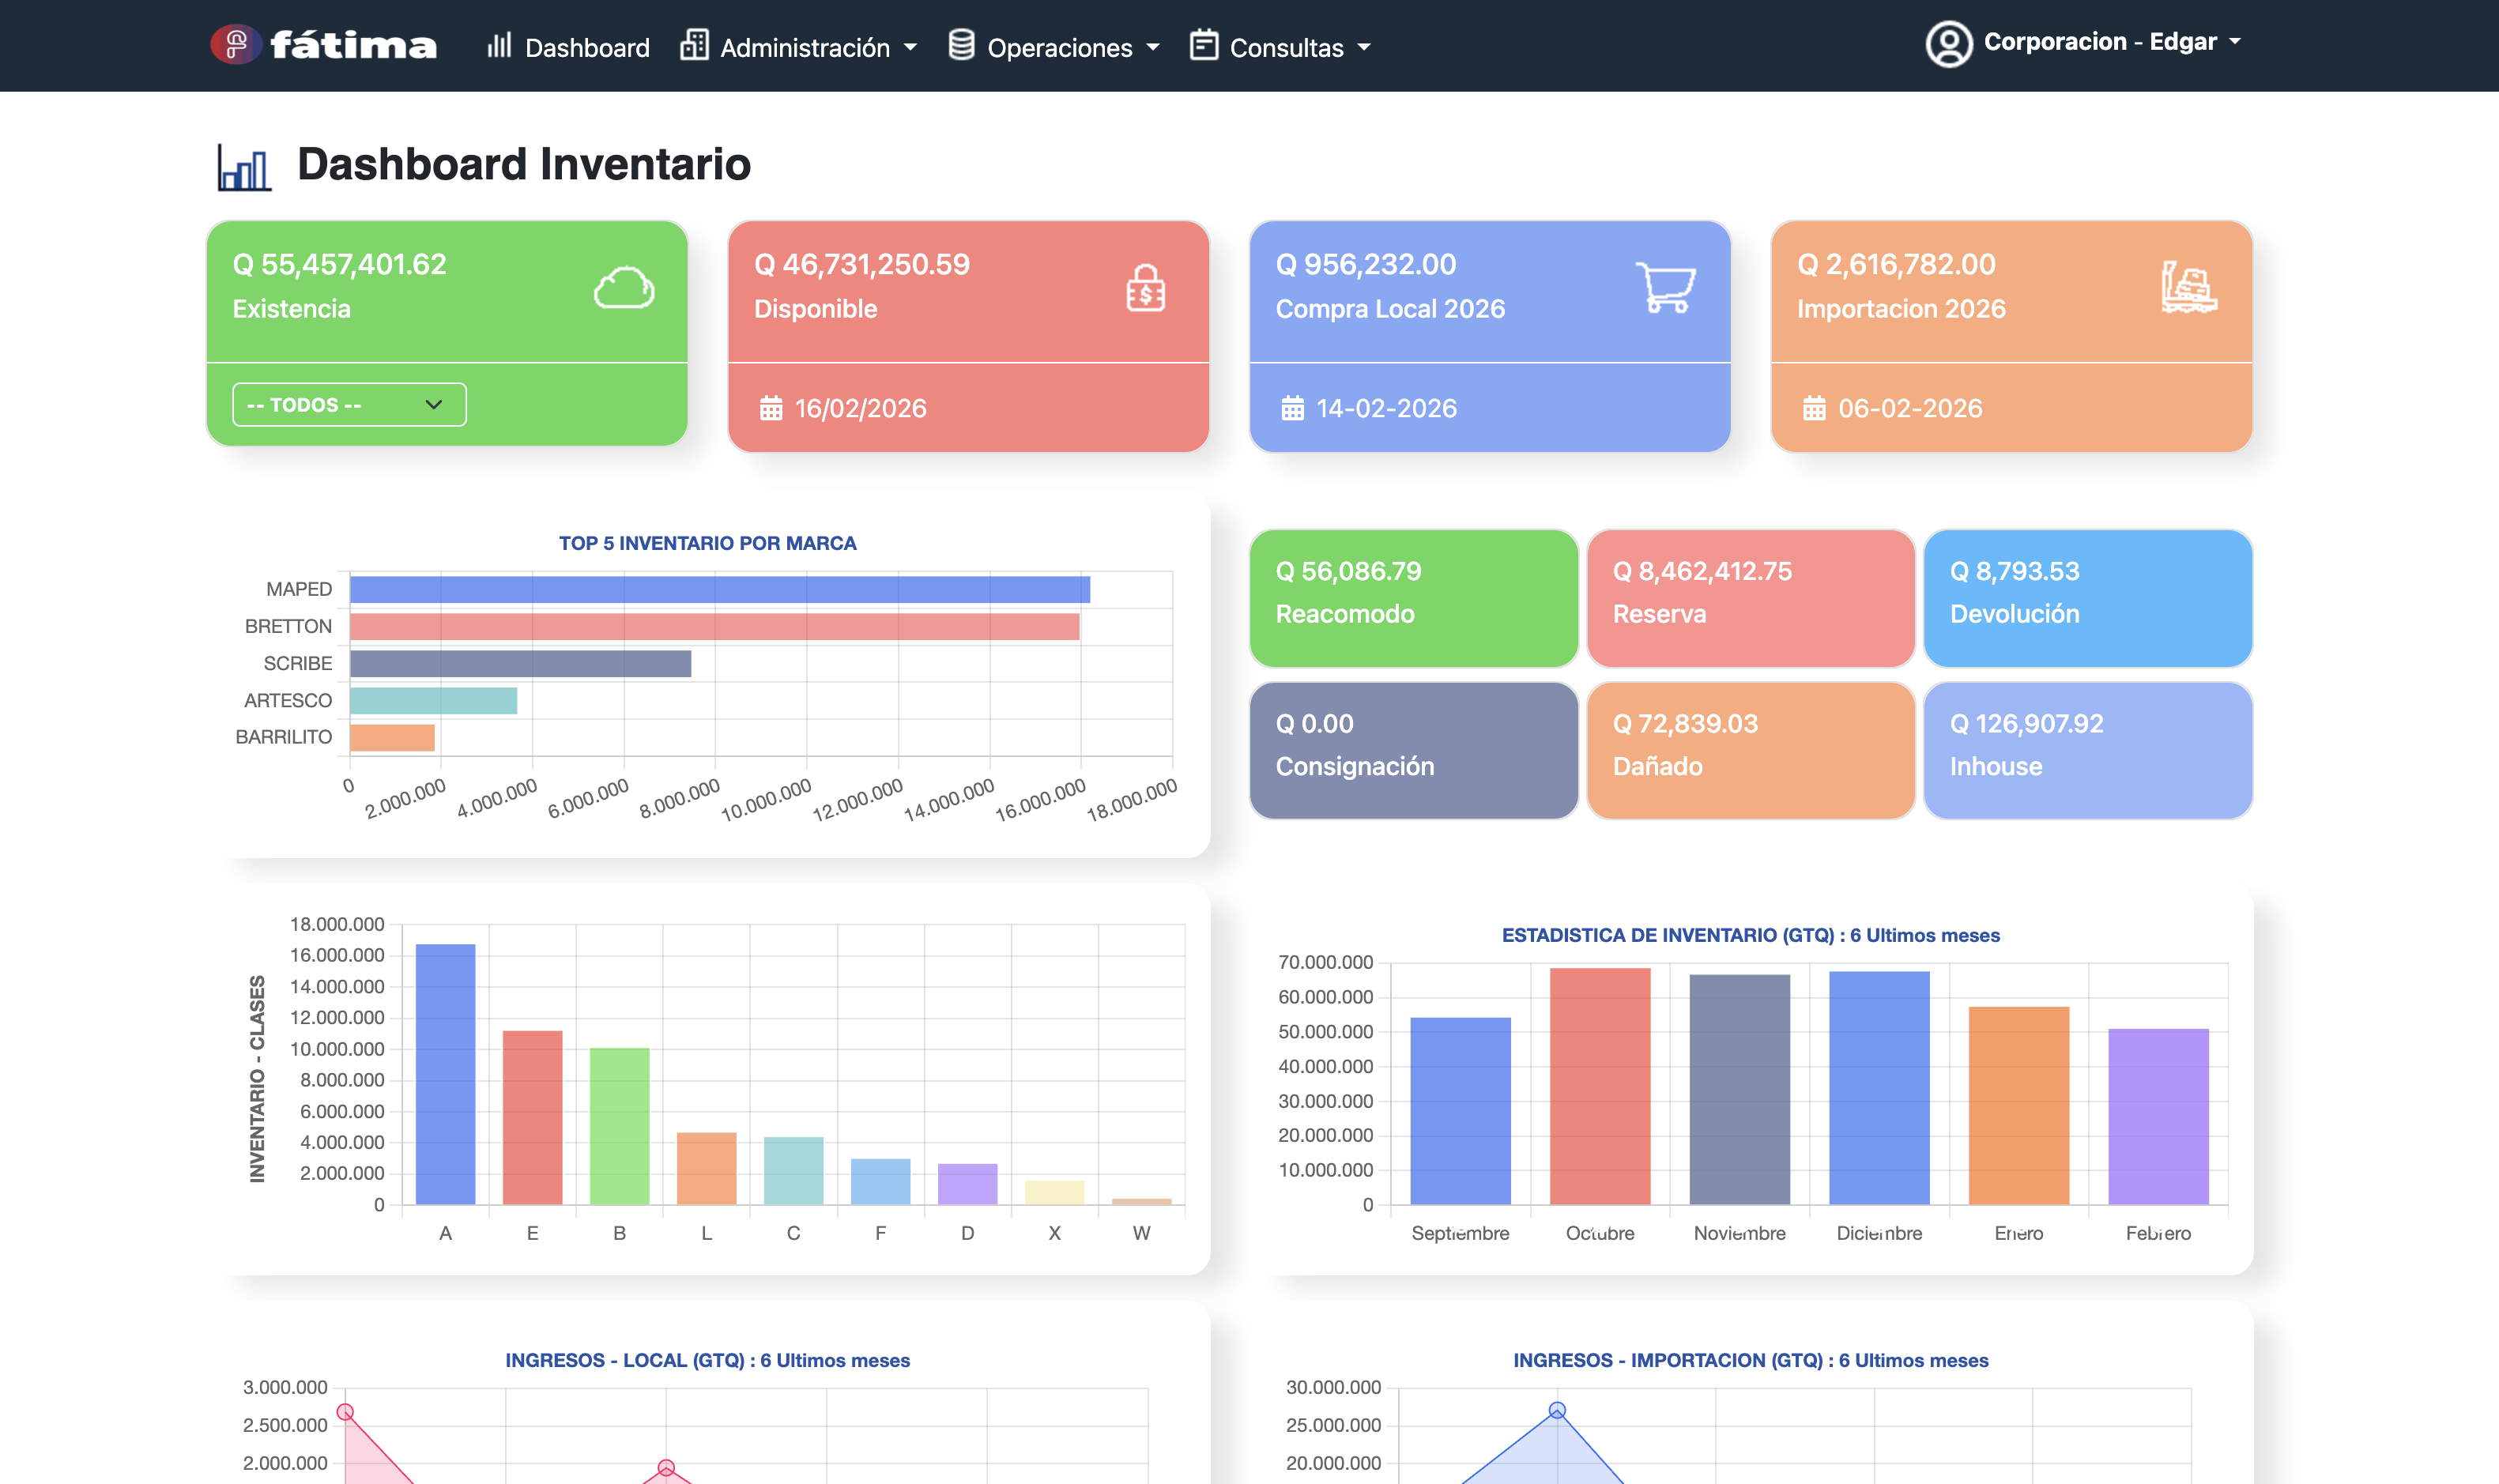This screenshot has width=2499, height=1484.
Task: Click the Compra Local 2026 label
Action: point(1390,309)
